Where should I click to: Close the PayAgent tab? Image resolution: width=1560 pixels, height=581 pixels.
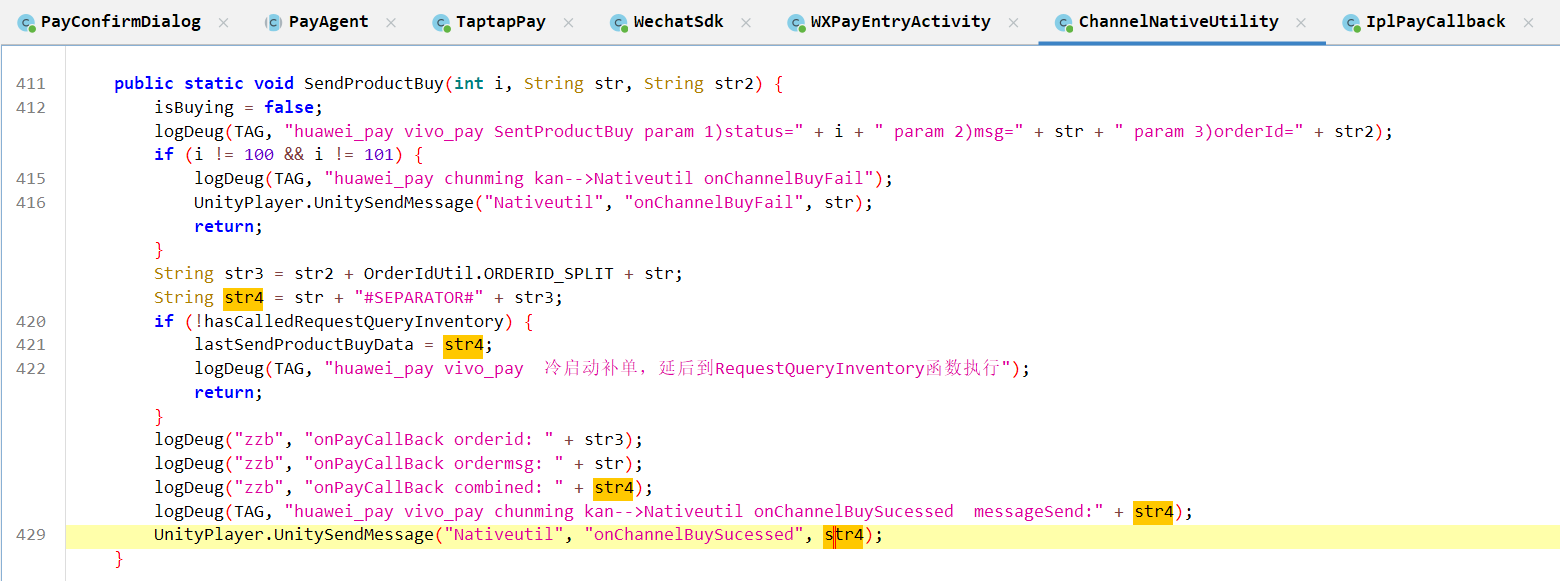pos(391,22)
